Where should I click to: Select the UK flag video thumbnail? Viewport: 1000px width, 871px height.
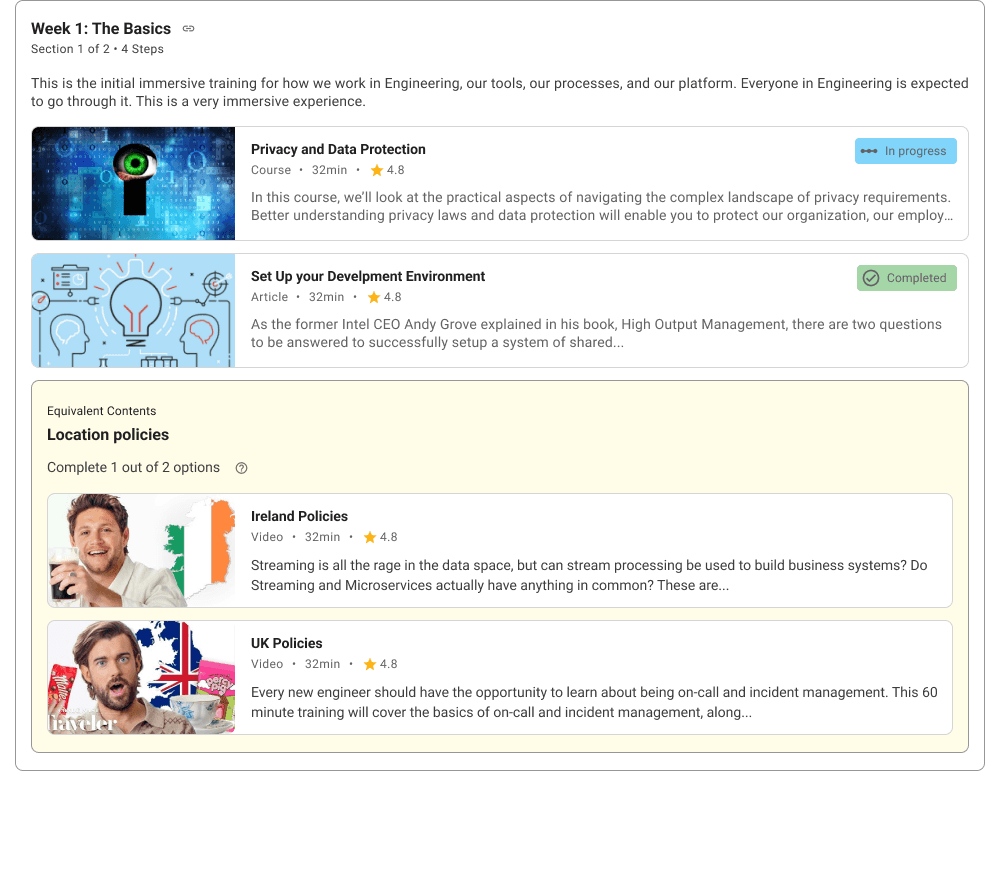pos(142,677)
